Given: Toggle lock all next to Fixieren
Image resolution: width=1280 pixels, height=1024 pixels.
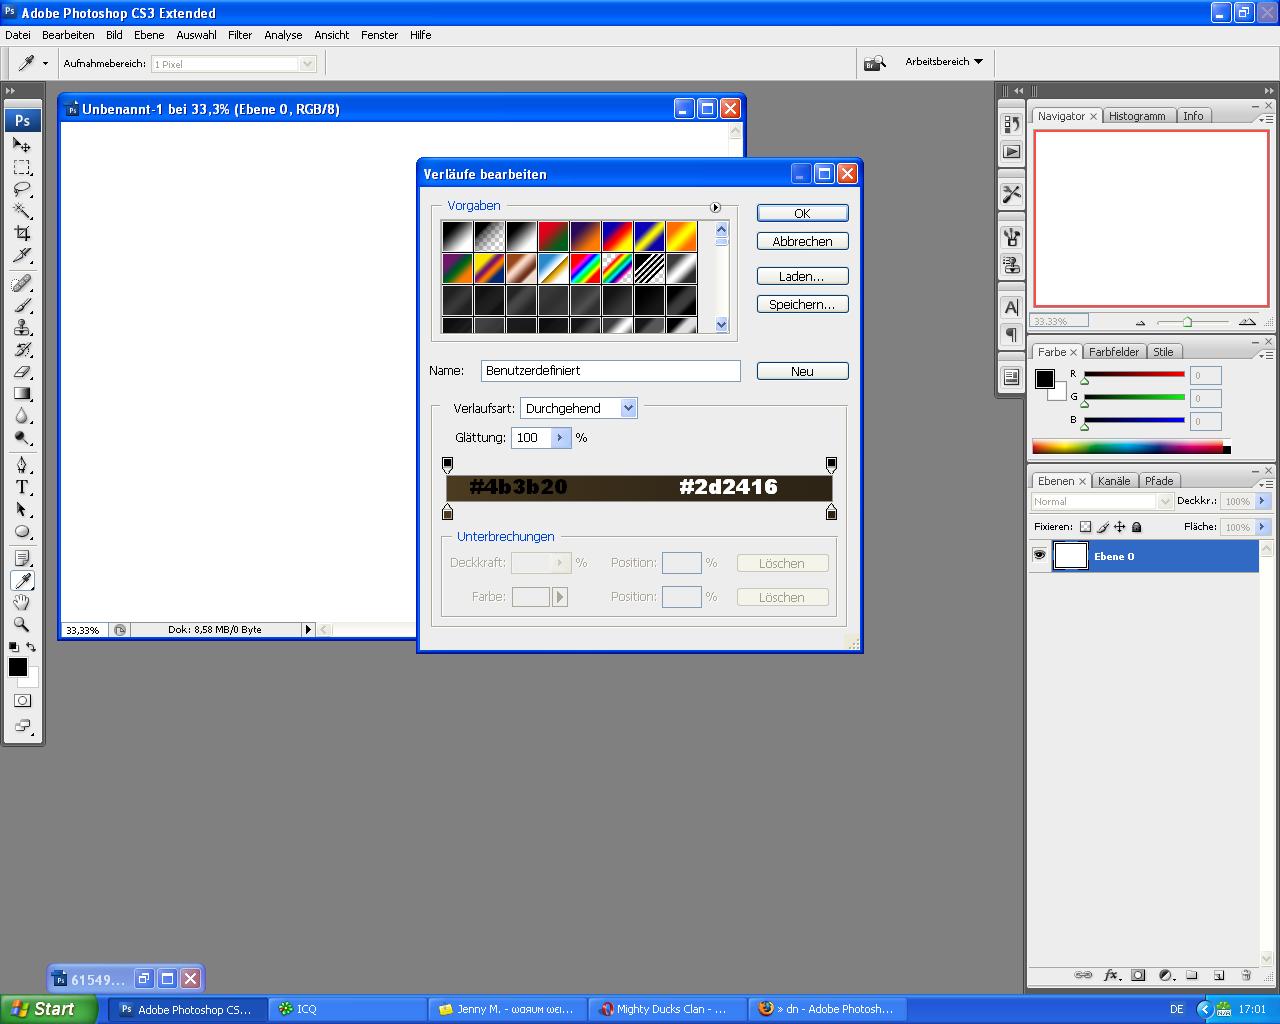Looking at the screenshot, I should tap(1137, 527).
